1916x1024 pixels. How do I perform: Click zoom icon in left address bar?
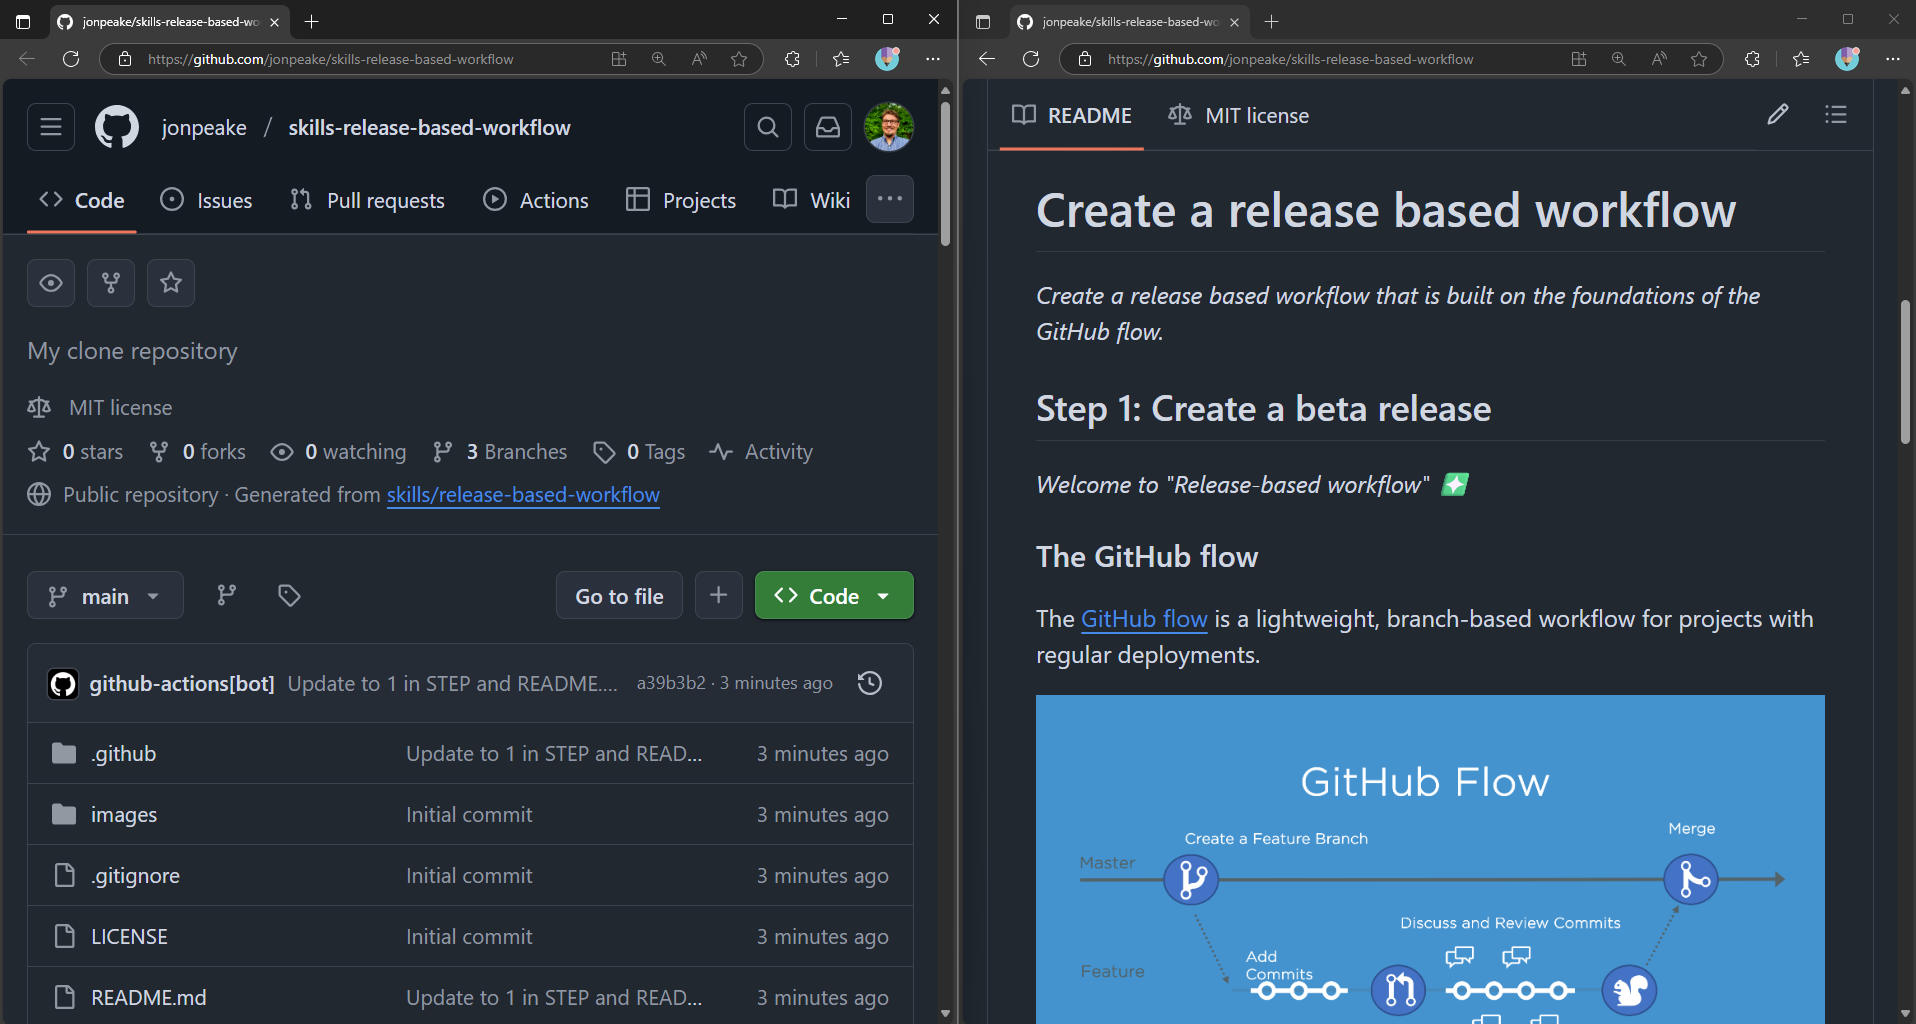[x=659, y=59]
